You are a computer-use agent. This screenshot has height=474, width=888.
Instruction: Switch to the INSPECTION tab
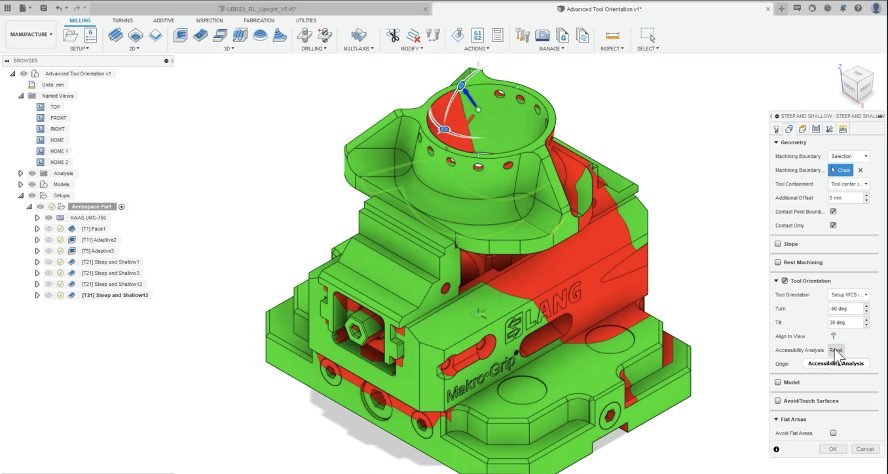click(x=209, y=20)
